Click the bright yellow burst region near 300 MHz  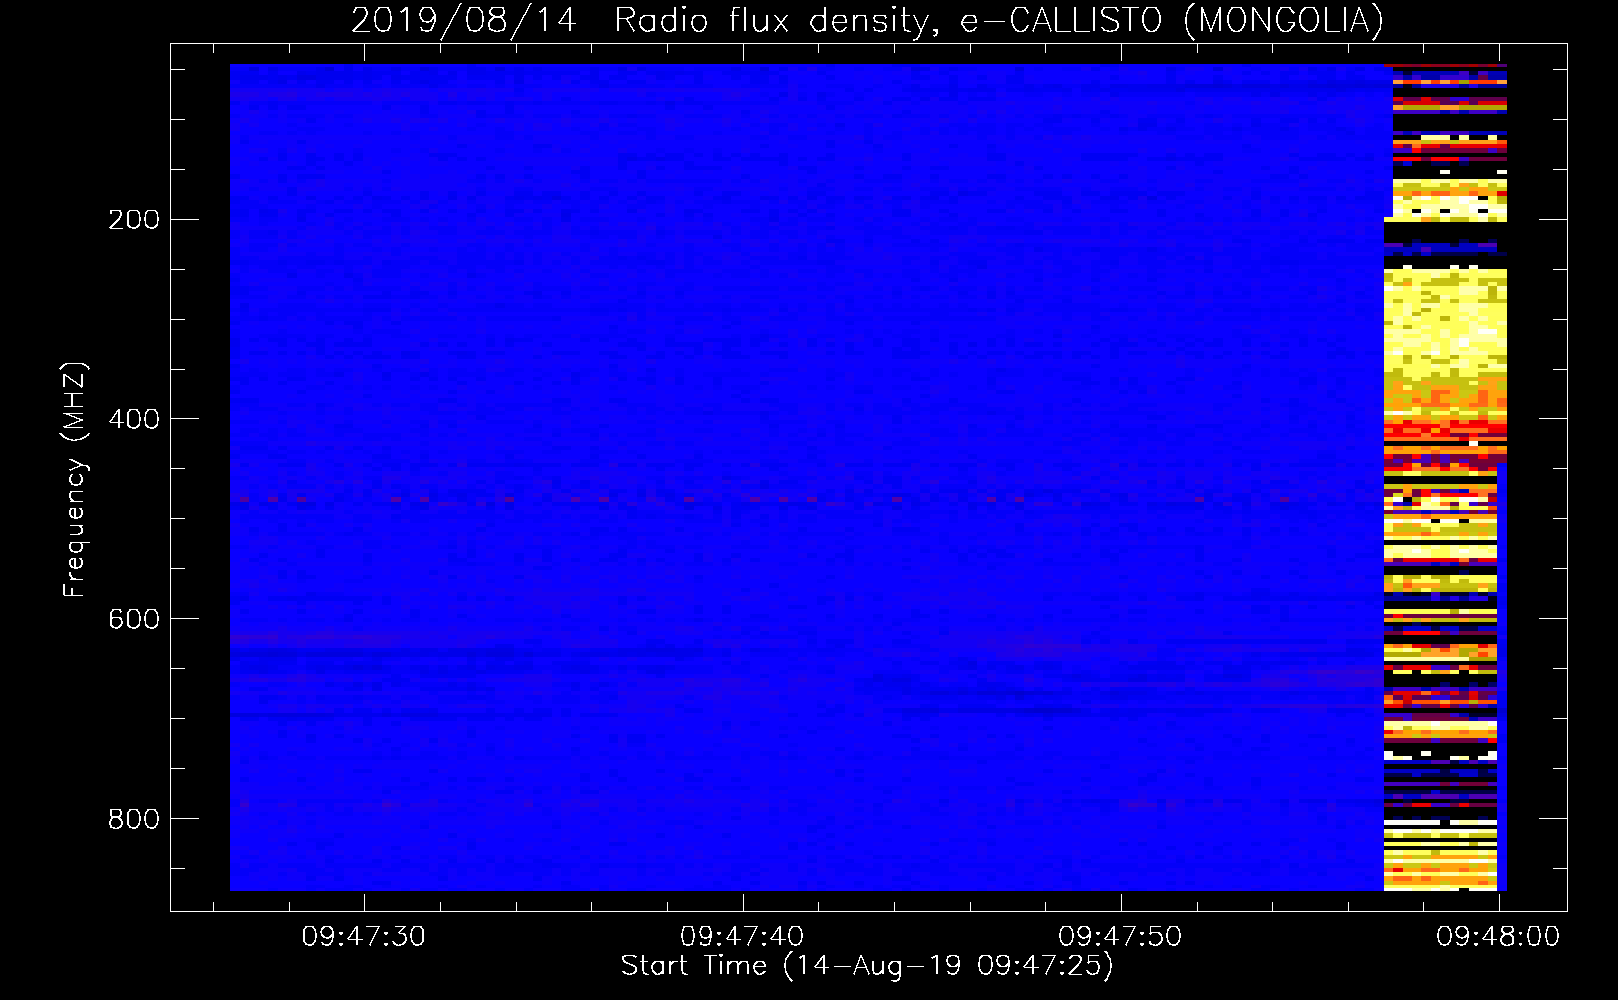tap(1445, 320)
